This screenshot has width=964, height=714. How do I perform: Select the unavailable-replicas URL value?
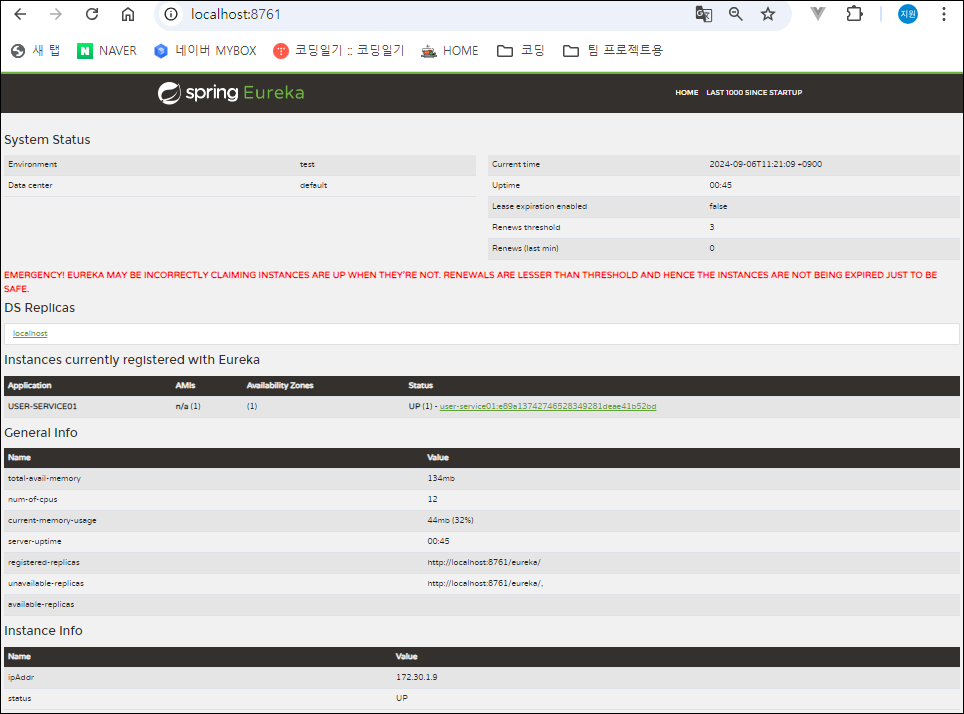[485, 583]
